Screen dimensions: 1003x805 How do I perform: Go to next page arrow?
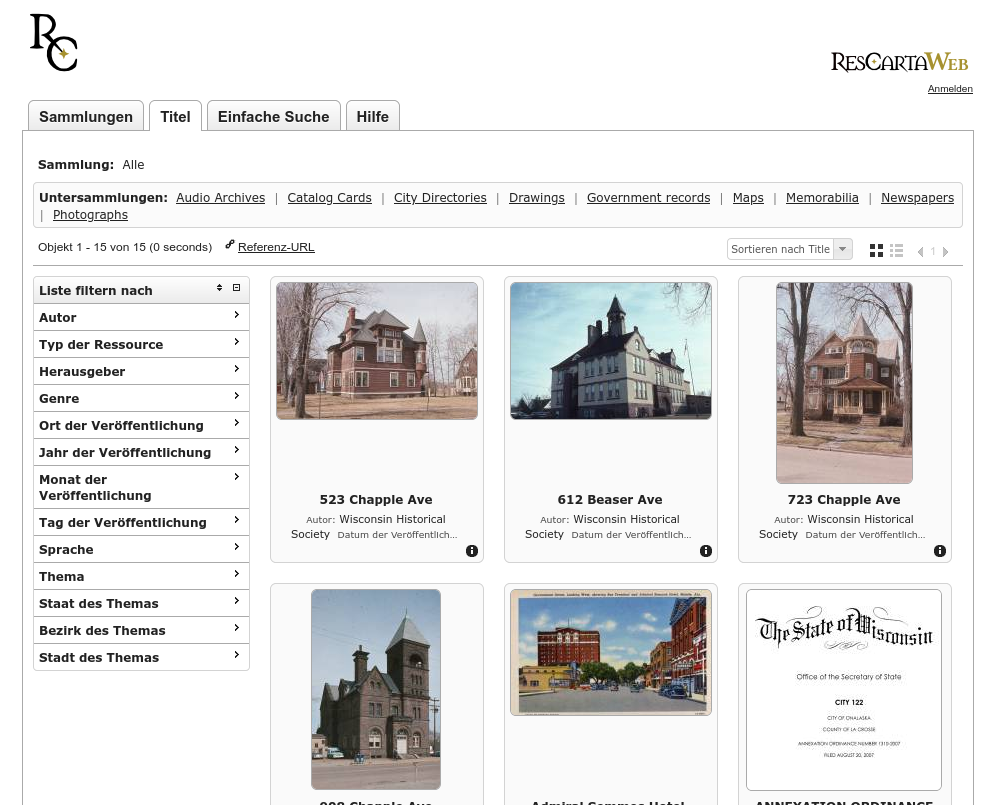coord(945,251)
